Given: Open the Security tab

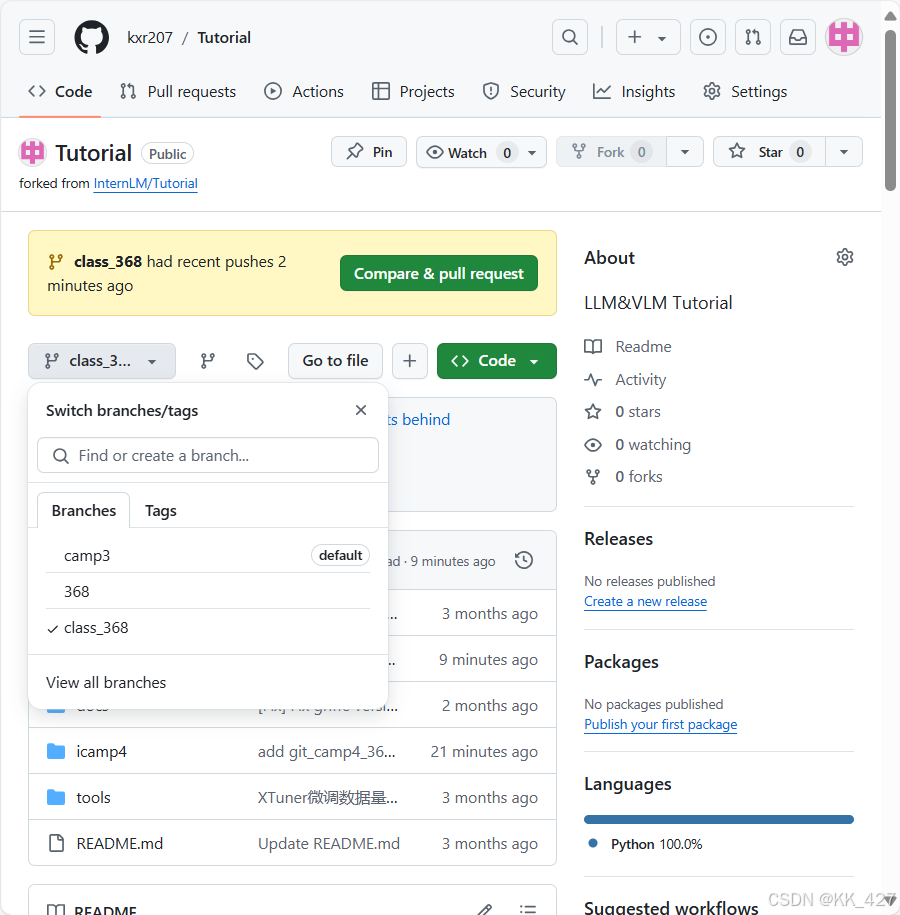Looking at the screenshot, I should 524,92.
